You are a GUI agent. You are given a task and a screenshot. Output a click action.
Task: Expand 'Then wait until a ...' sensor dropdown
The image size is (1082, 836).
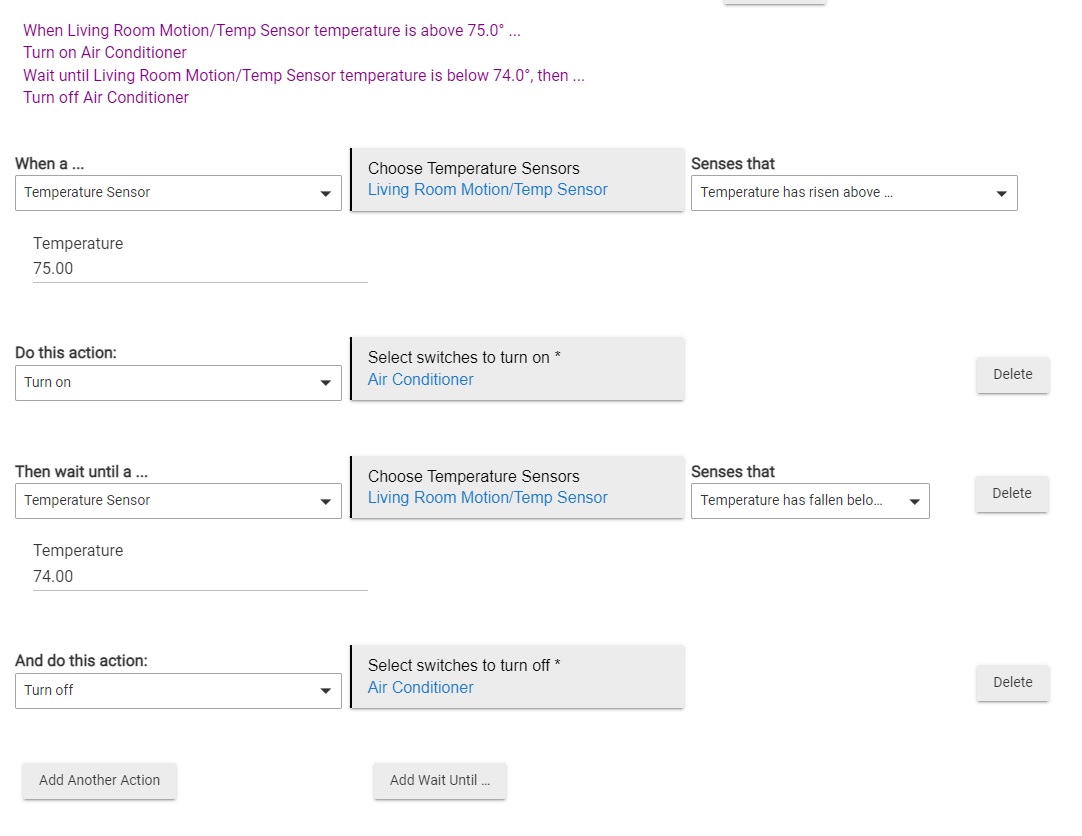[x=178, y=501]
